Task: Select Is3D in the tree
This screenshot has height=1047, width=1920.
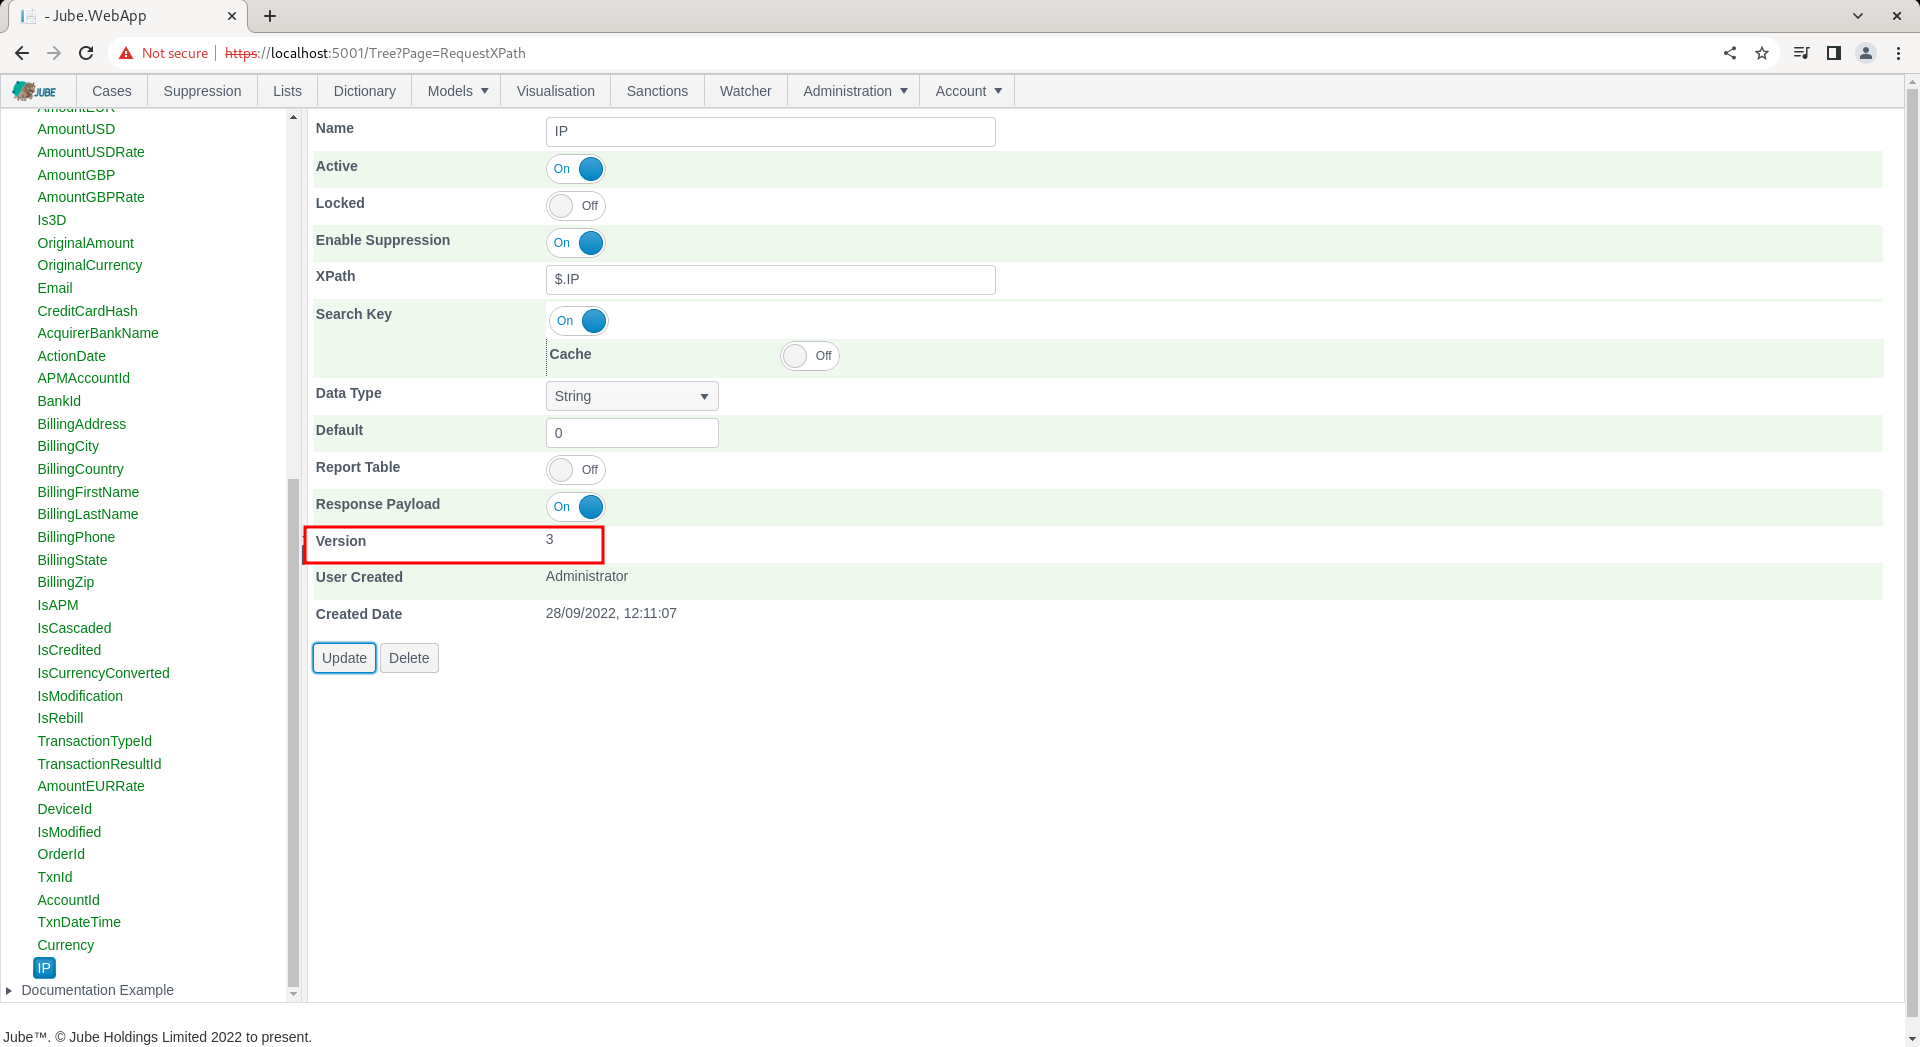Action: point(52,220)
